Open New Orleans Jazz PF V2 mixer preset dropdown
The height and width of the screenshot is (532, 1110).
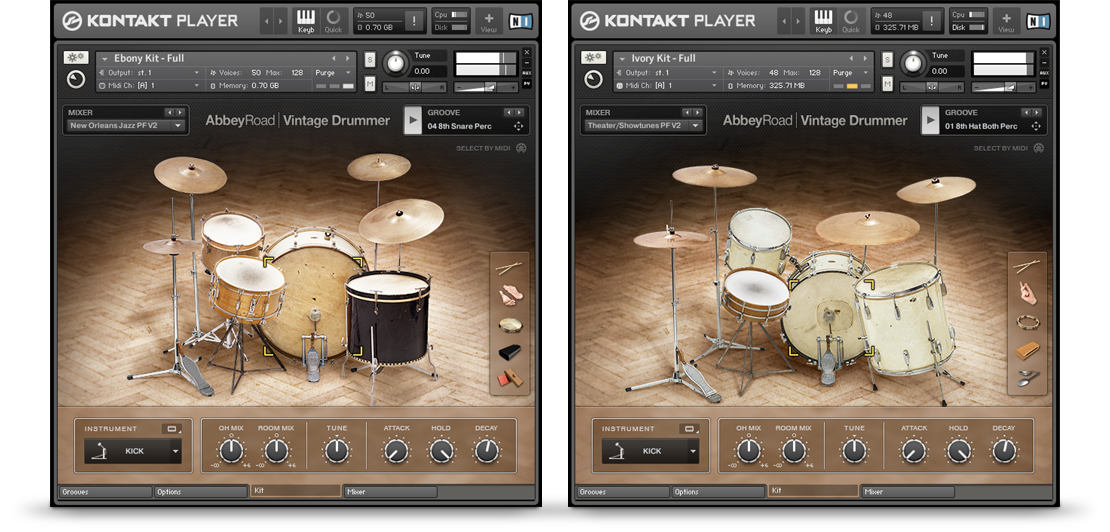point(125,126)
